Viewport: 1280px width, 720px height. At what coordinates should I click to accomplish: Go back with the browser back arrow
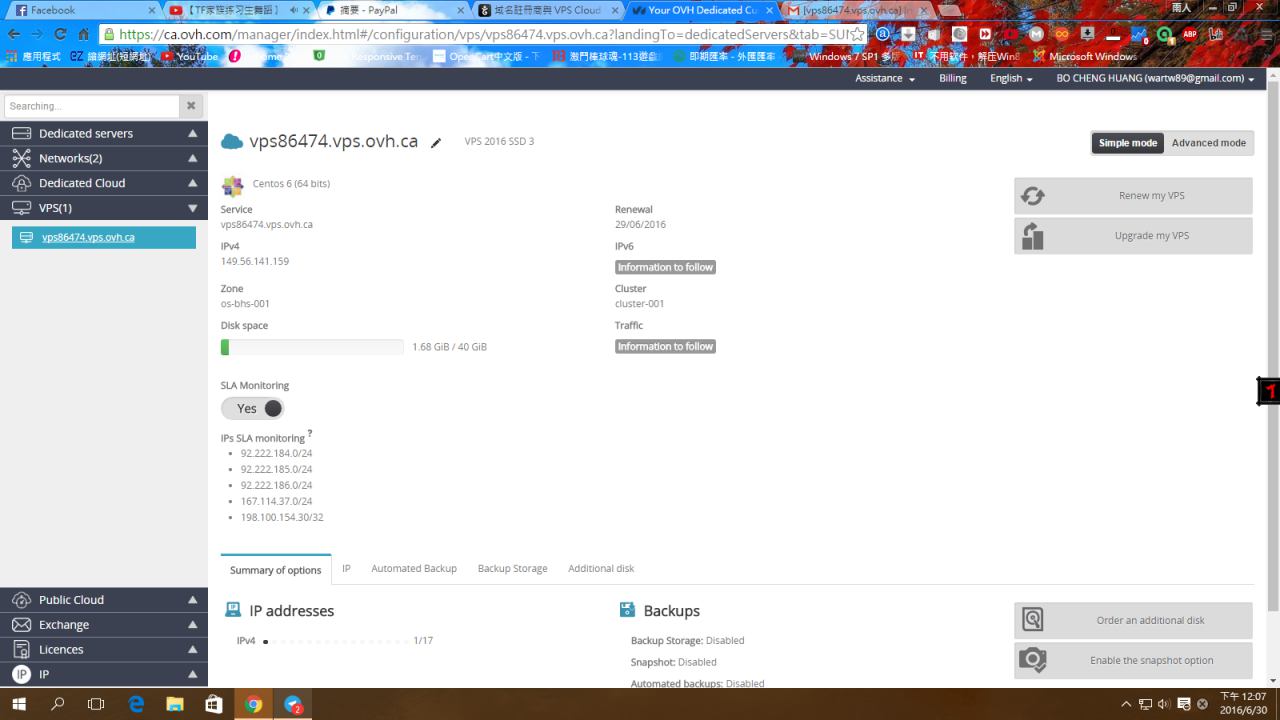pyautogui.click(x=14, y=34)
